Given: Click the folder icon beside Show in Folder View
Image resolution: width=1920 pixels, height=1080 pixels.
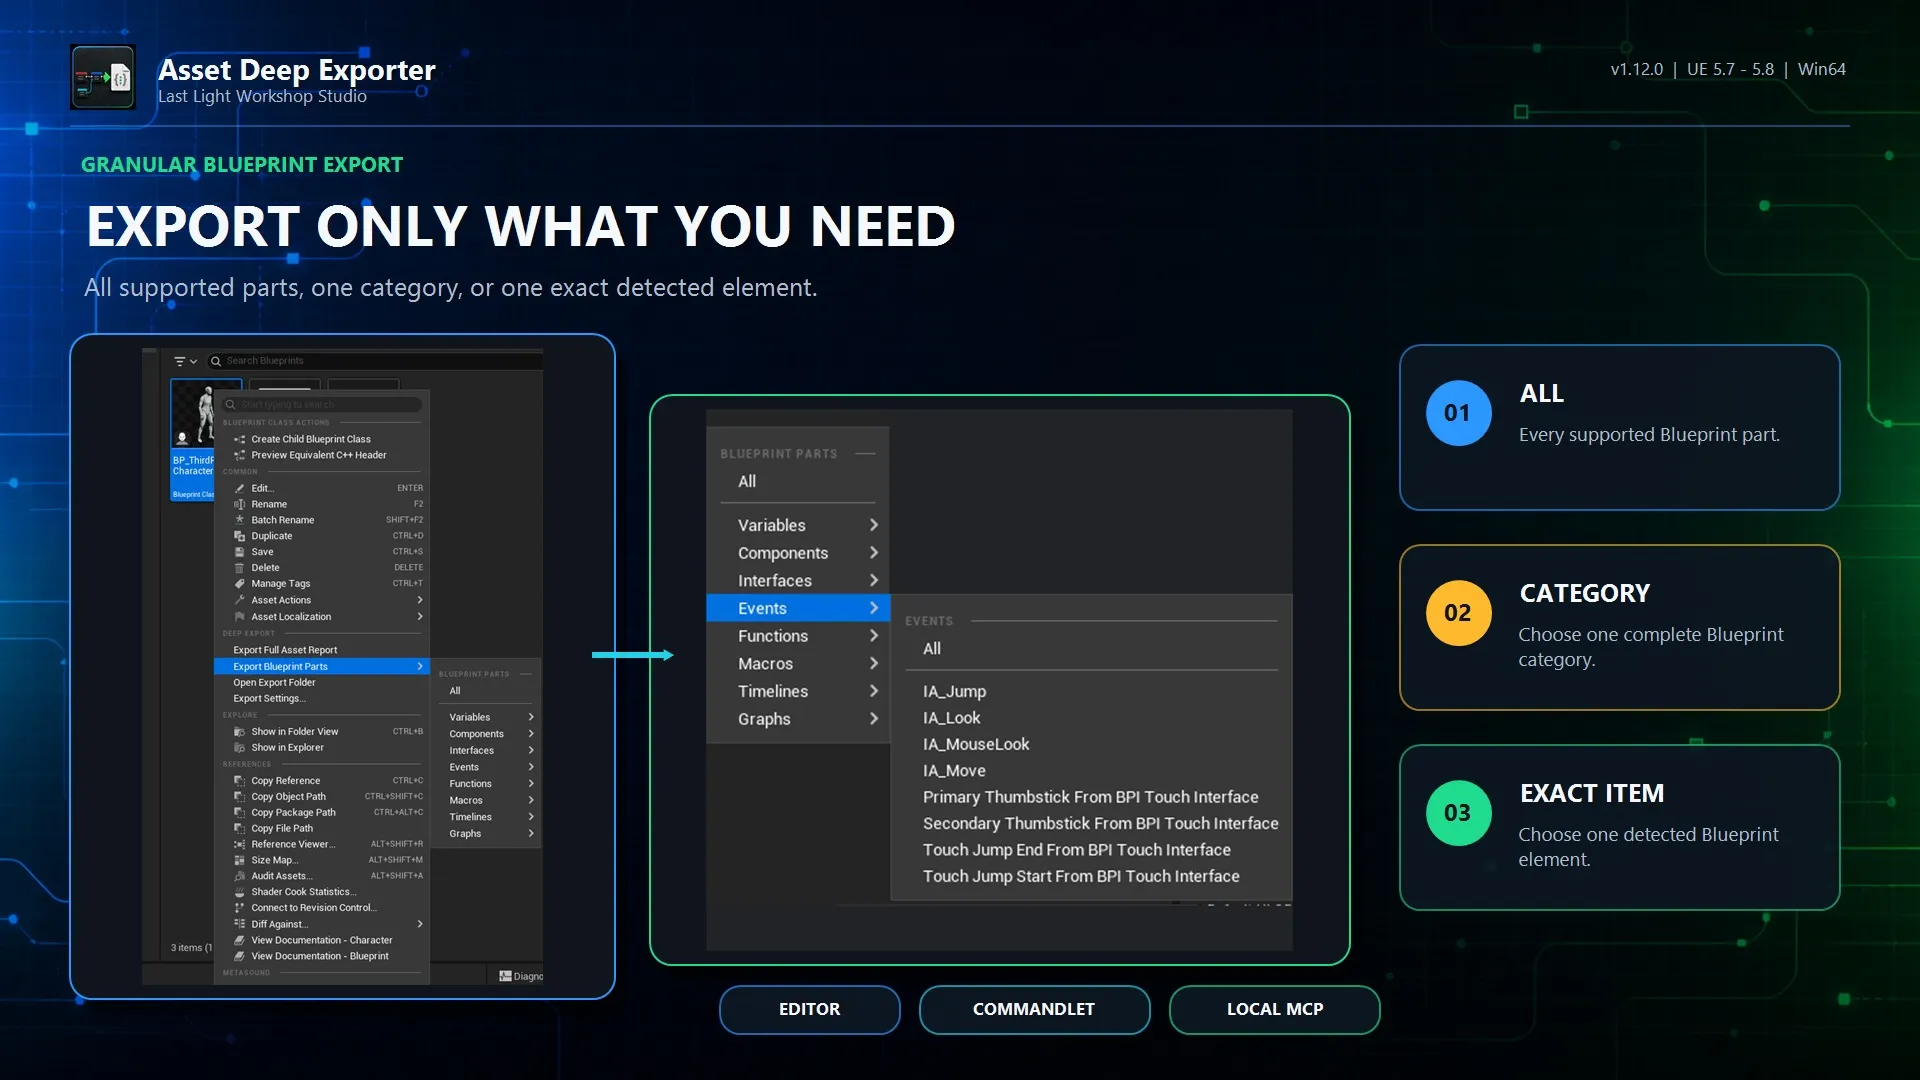Looking at the screenshot, I should 239,732.
